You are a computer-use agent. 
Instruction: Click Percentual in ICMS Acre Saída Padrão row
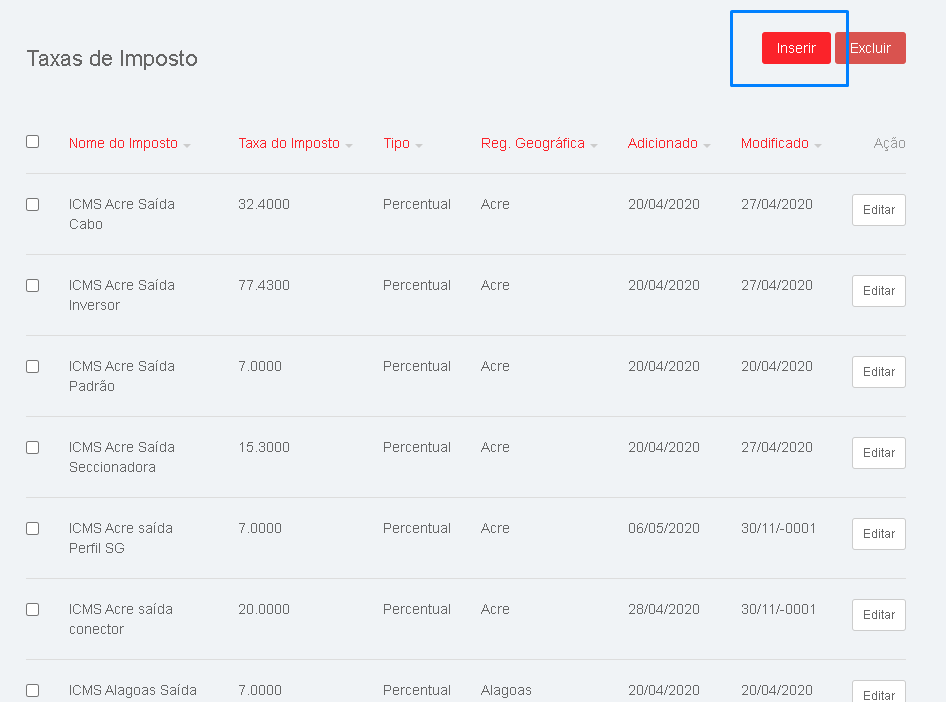pyautogui.click(x=417, y=367)
